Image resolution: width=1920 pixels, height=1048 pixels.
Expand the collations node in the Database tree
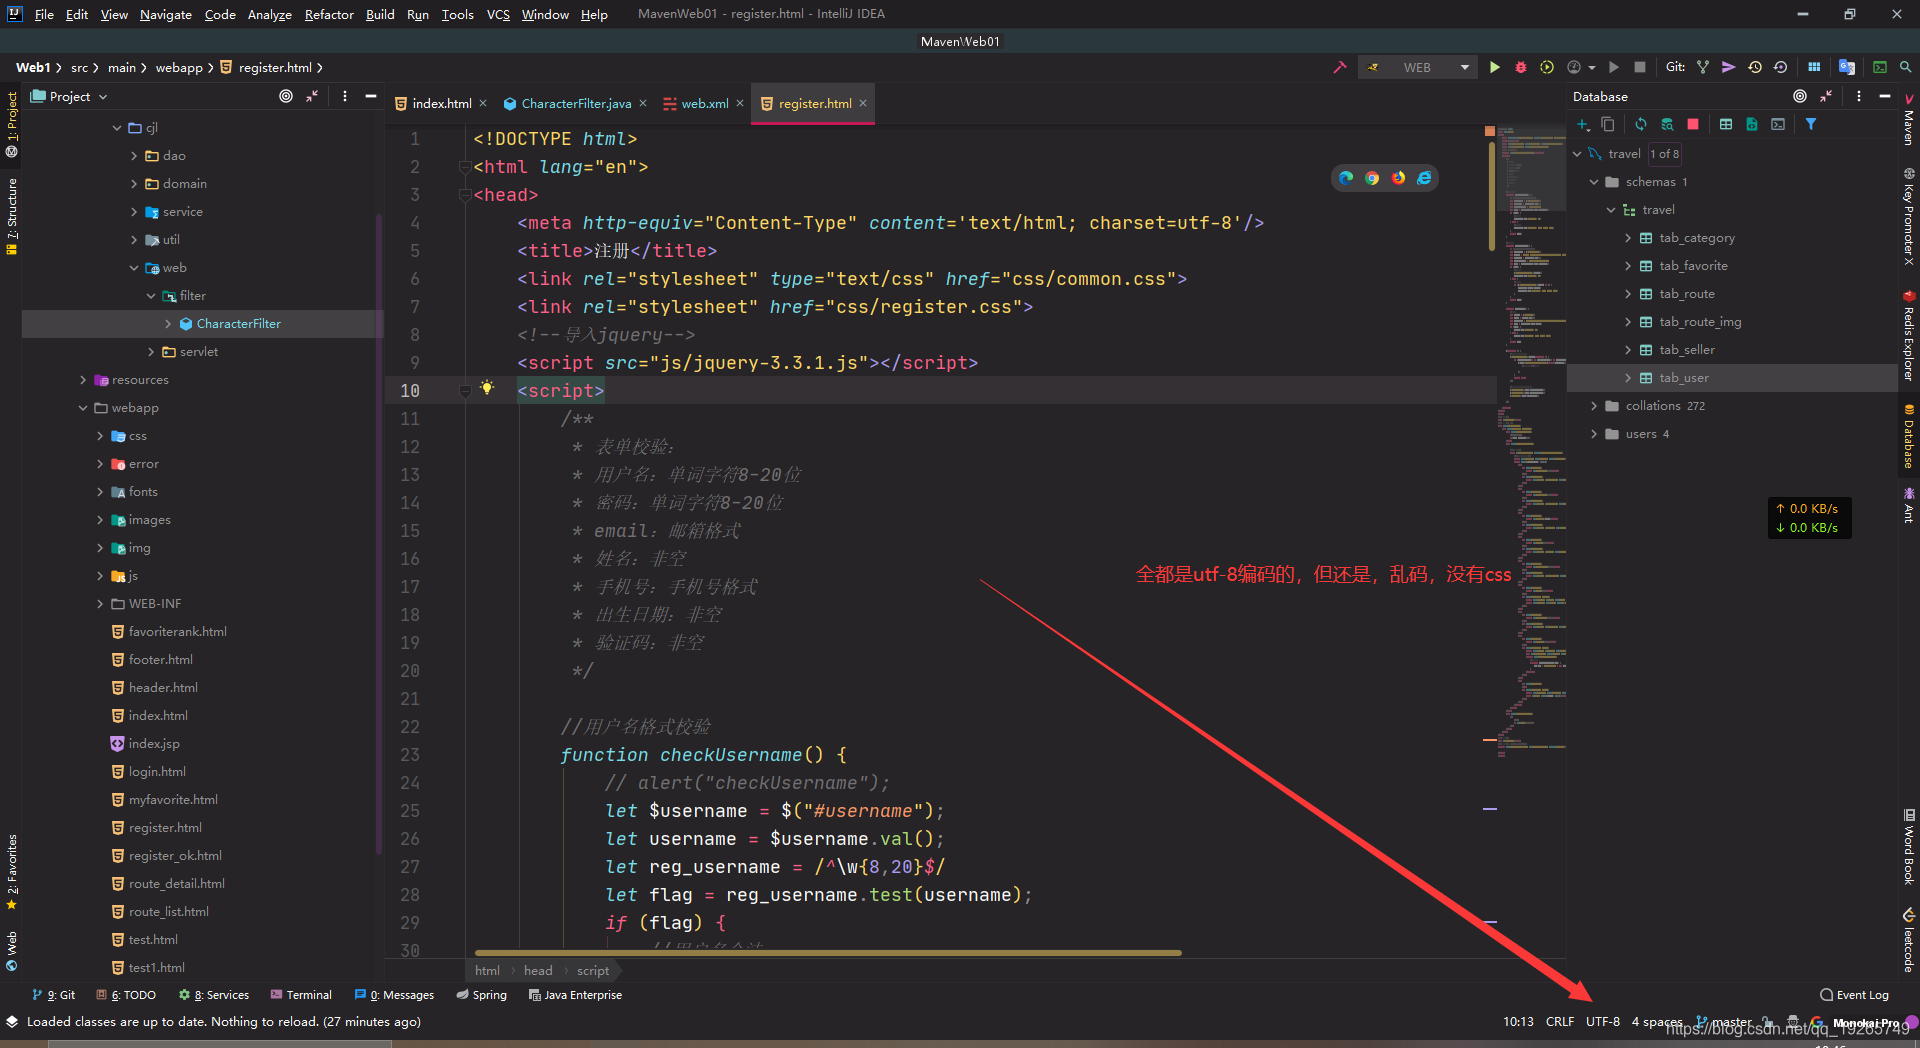coord(1594,406)
